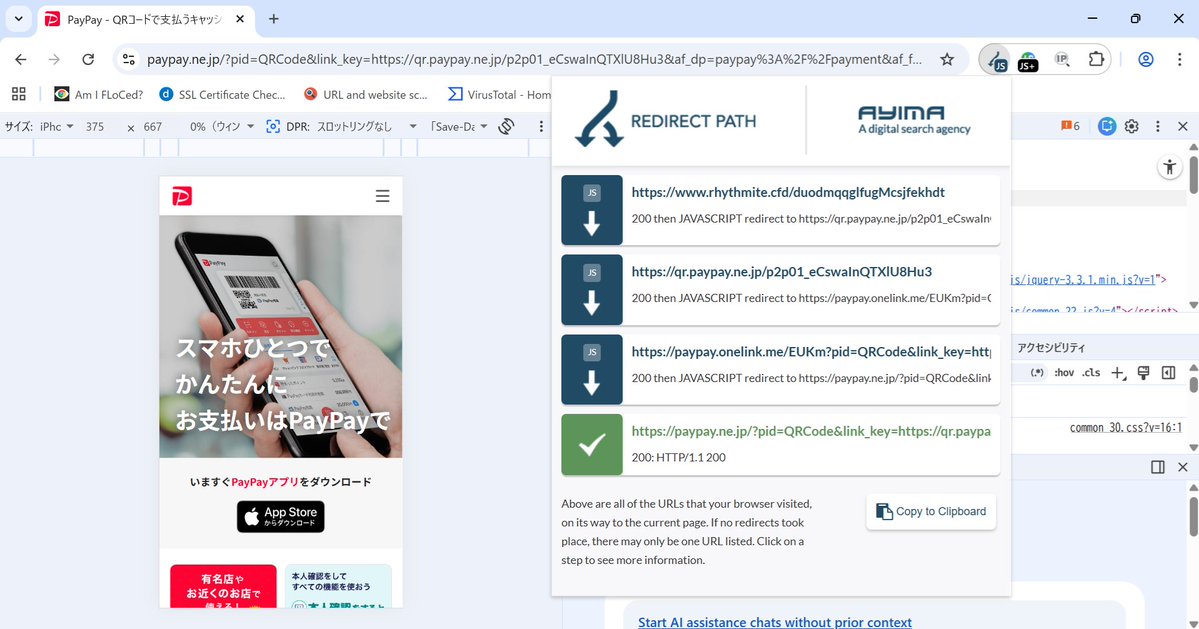Open the zoom percentage dropdown
This screenshot has width=1199, height=629.
(222, 126)
